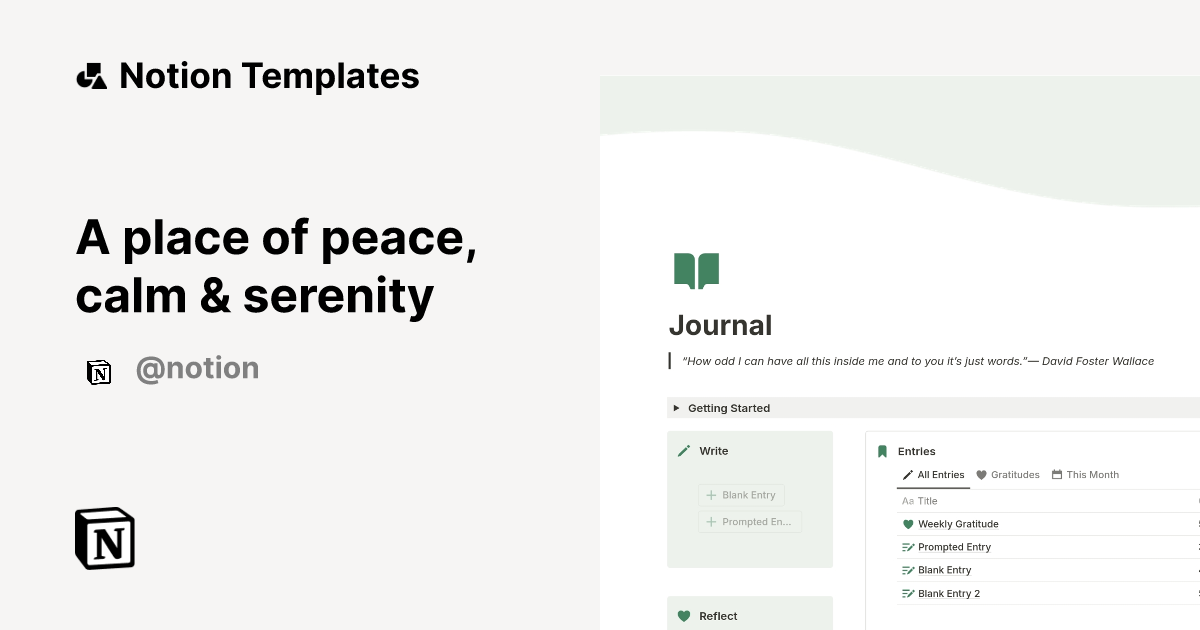Screen dimensions: 1200x630
Task: Select the pencil icon next to Write
Action: pyautogui.click(x=685, y=451)
